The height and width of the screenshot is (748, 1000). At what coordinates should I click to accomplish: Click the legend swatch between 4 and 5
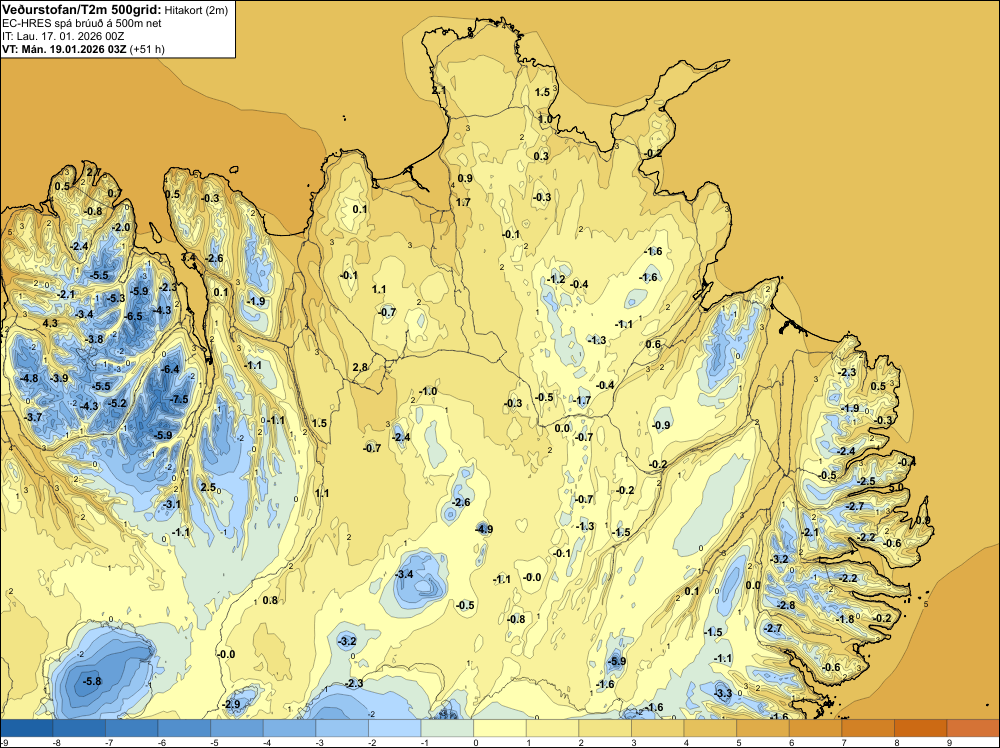tap(711, 728)
